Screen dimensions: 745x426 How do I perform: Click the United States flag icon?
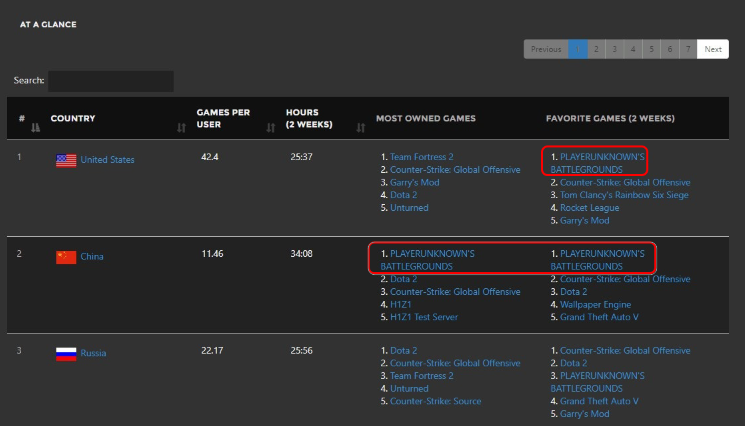click(x=66, y=161)
